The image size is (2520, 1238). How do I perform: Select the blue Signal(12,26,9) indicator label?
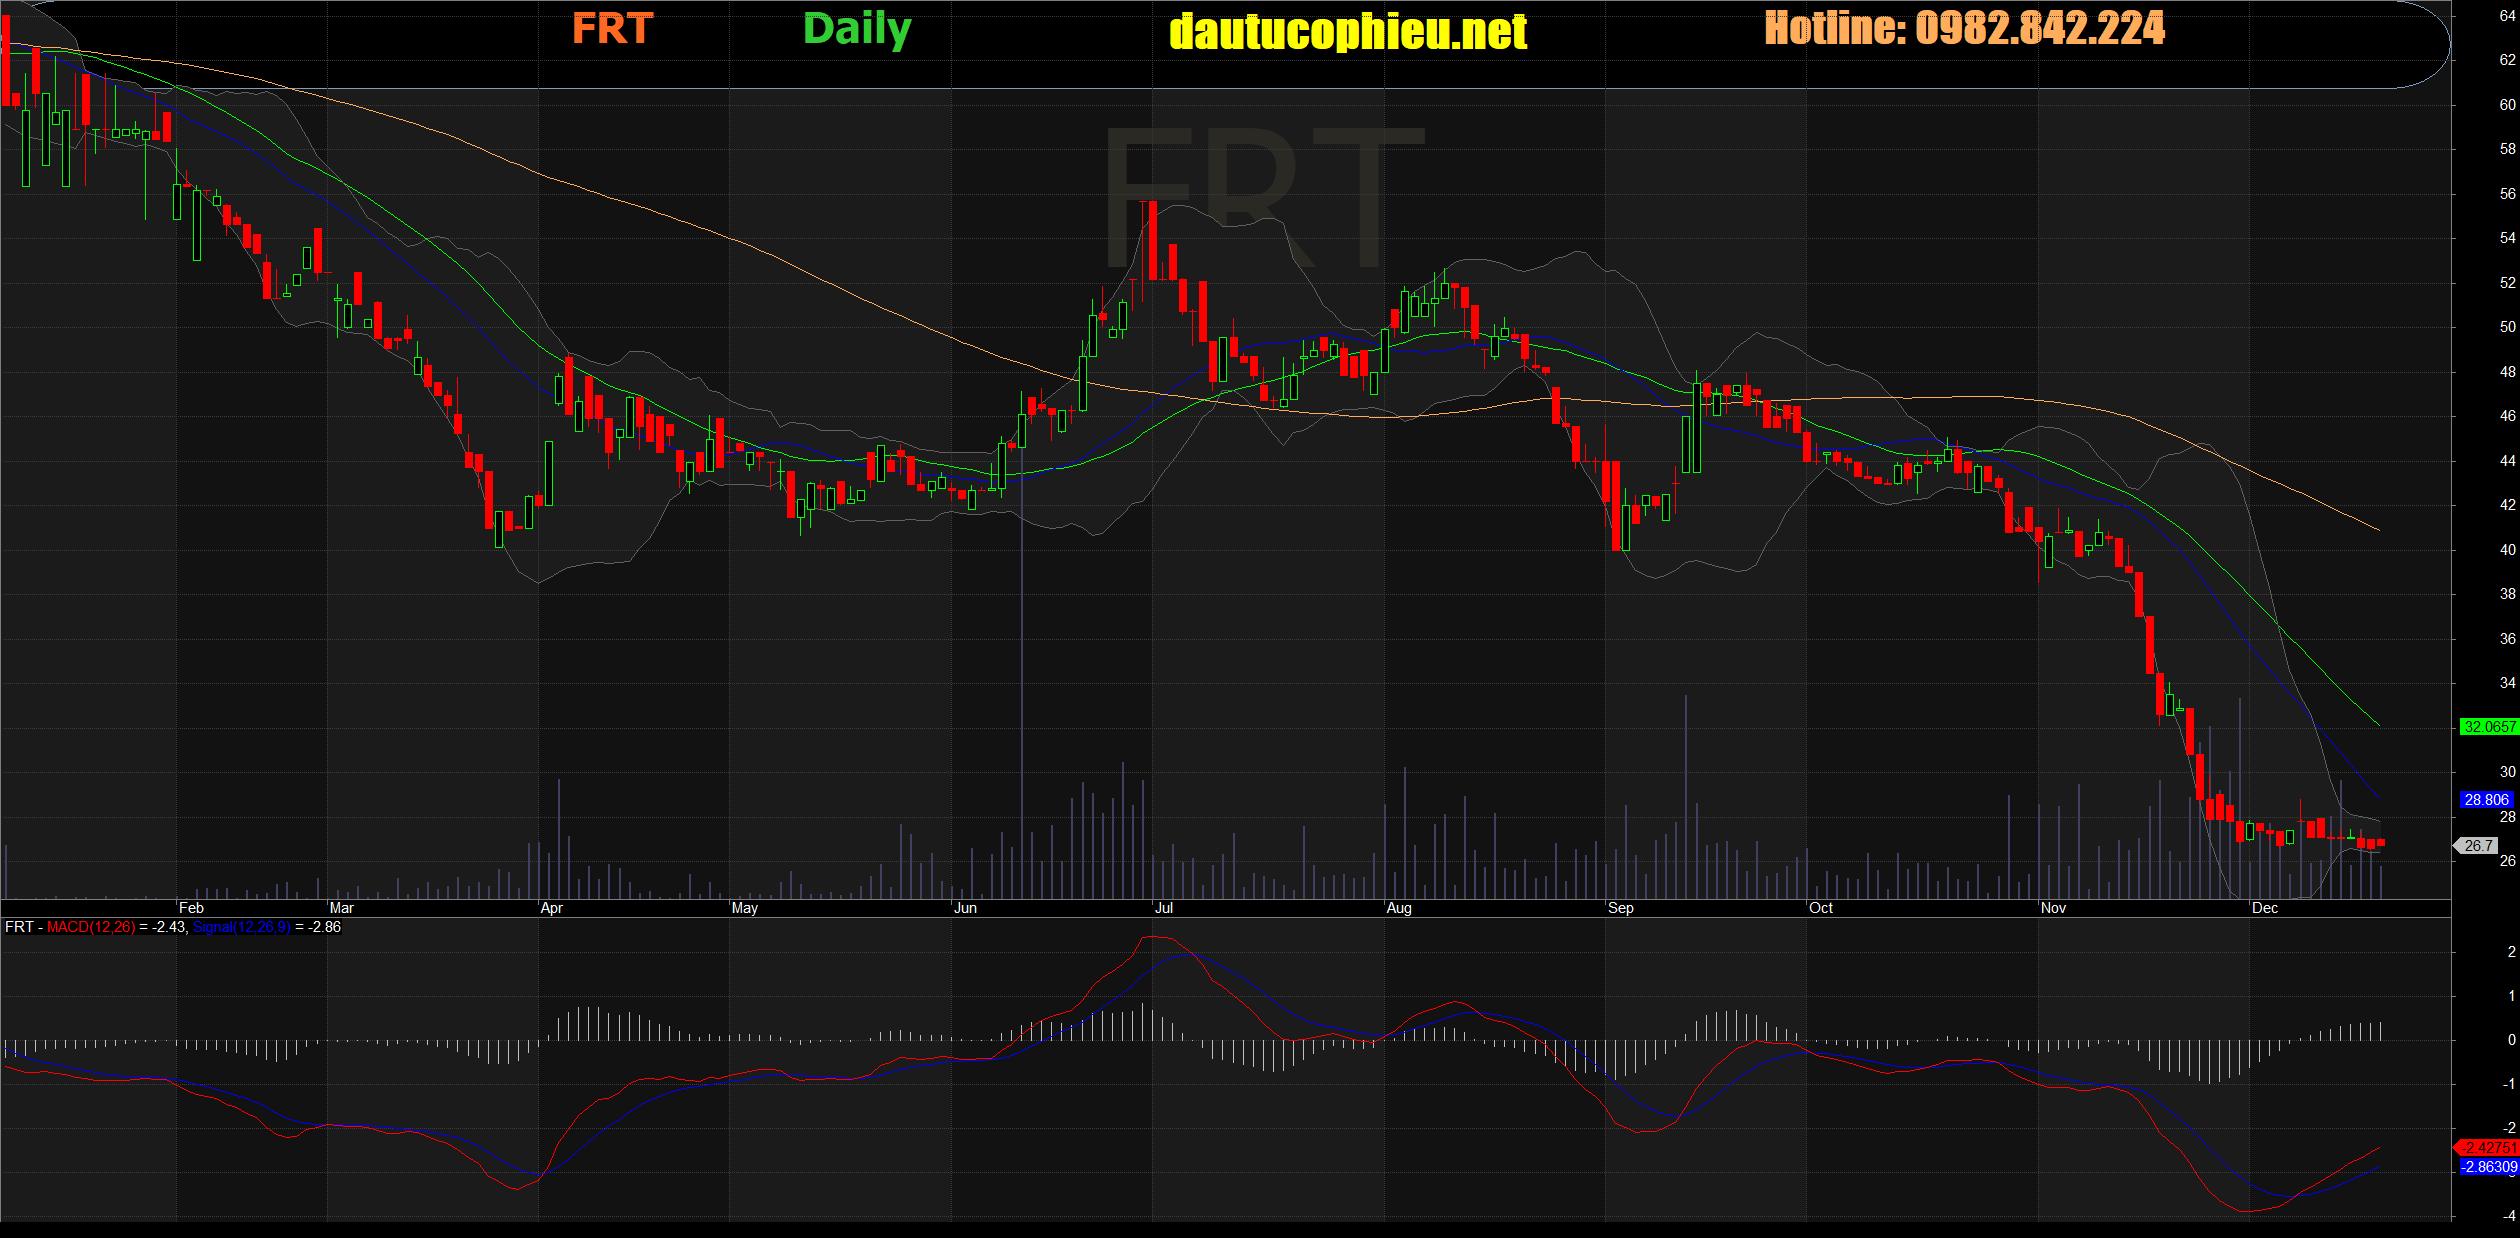pyautogui.click(x=241, y=927)
